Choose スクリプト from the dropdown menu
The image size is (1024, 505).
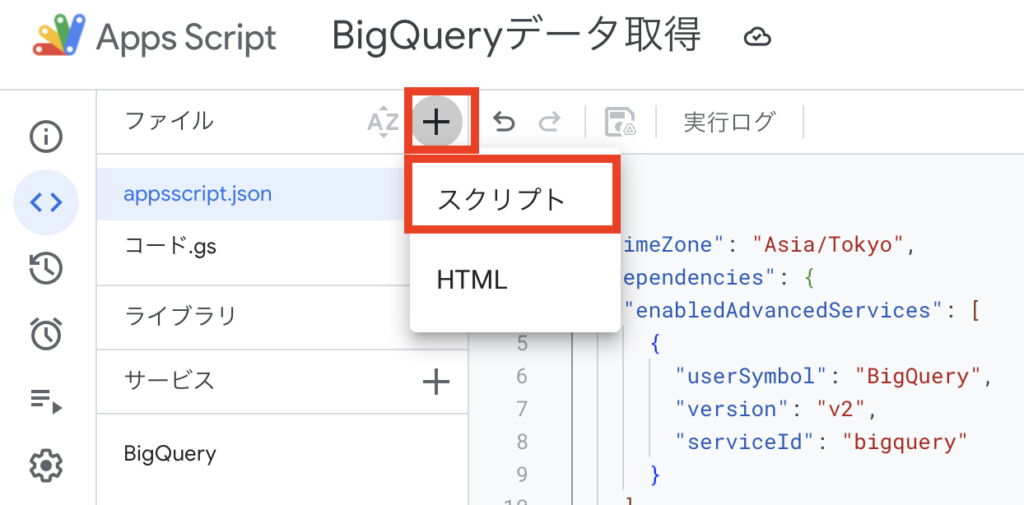(513, 198)
